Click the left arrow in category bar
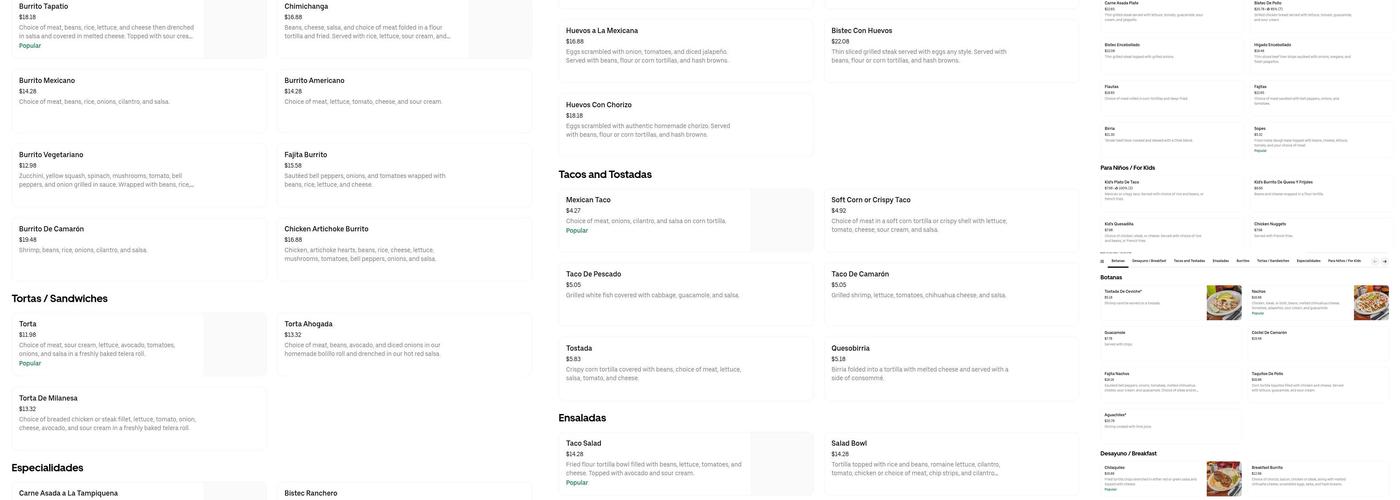The width and height of the screenshot is (1400, 500). coord(1375,261)
